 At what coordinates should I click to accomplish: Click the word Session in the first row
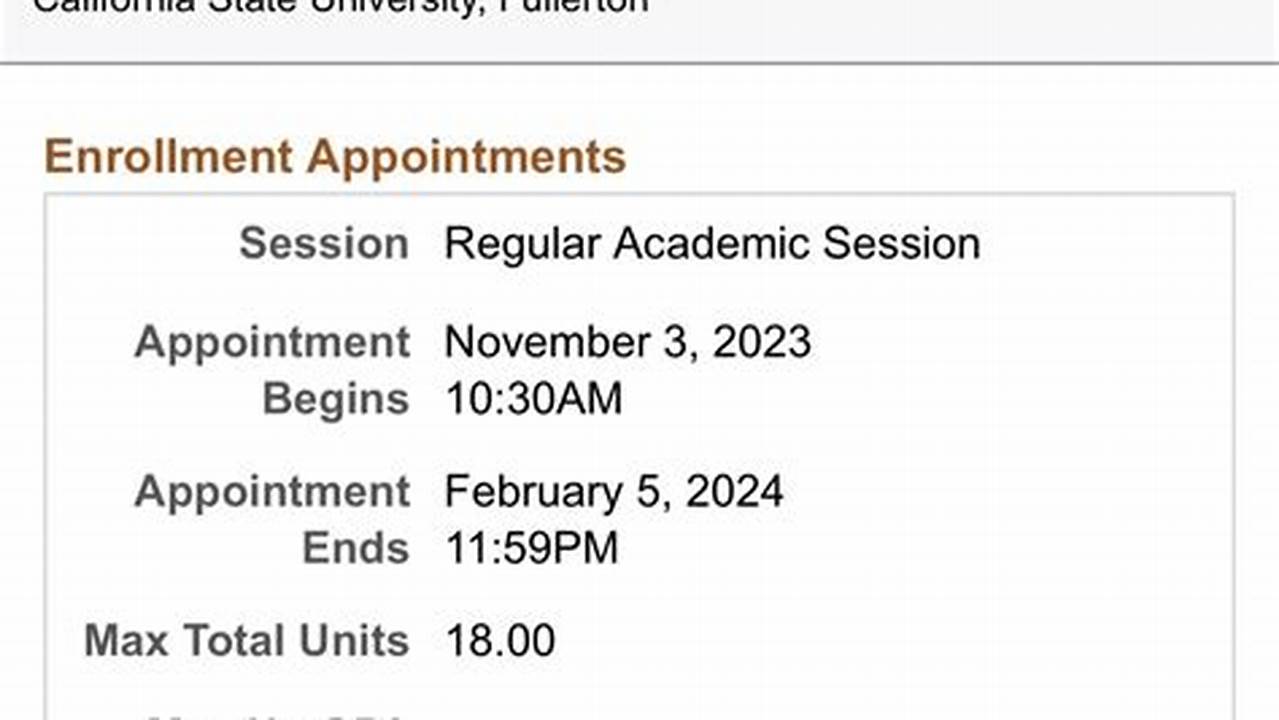[x=322, y=243]
